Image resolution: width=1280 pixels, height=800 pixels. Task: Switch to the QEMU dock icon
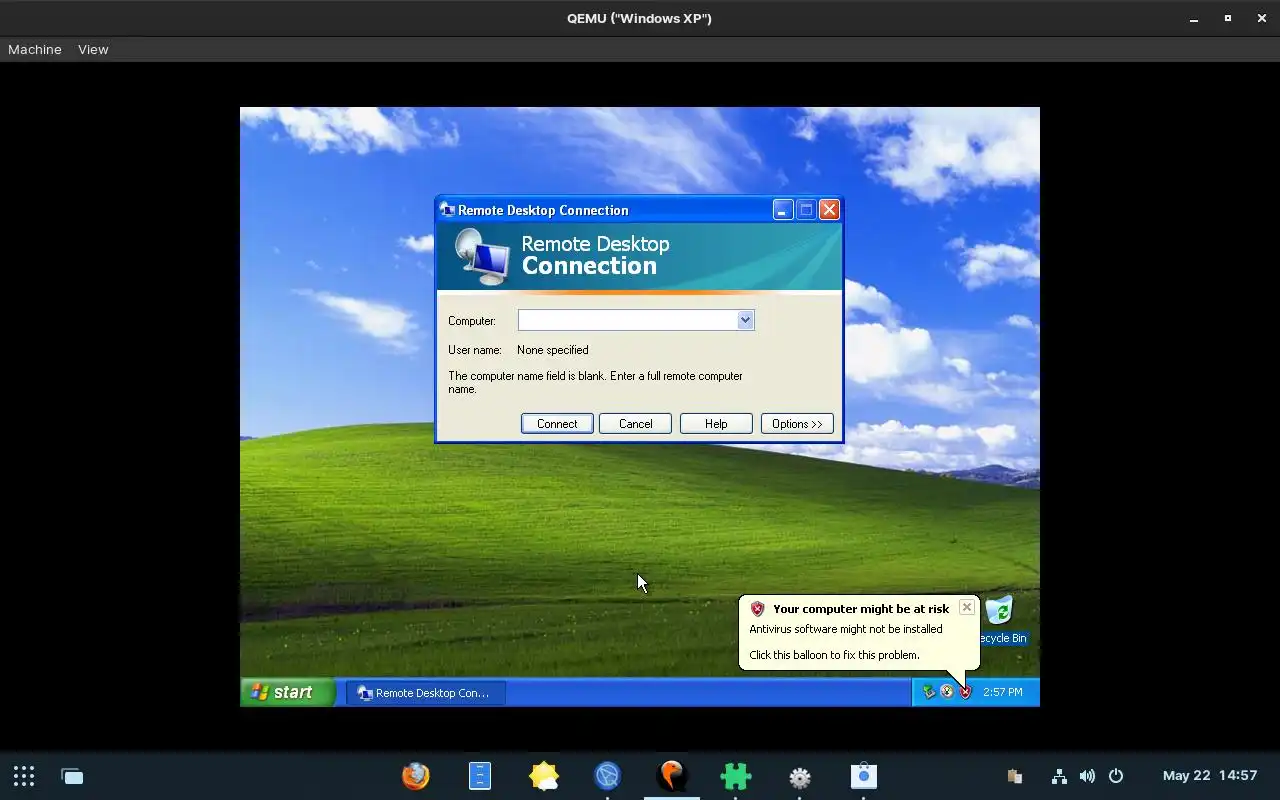tap(672, 776)
